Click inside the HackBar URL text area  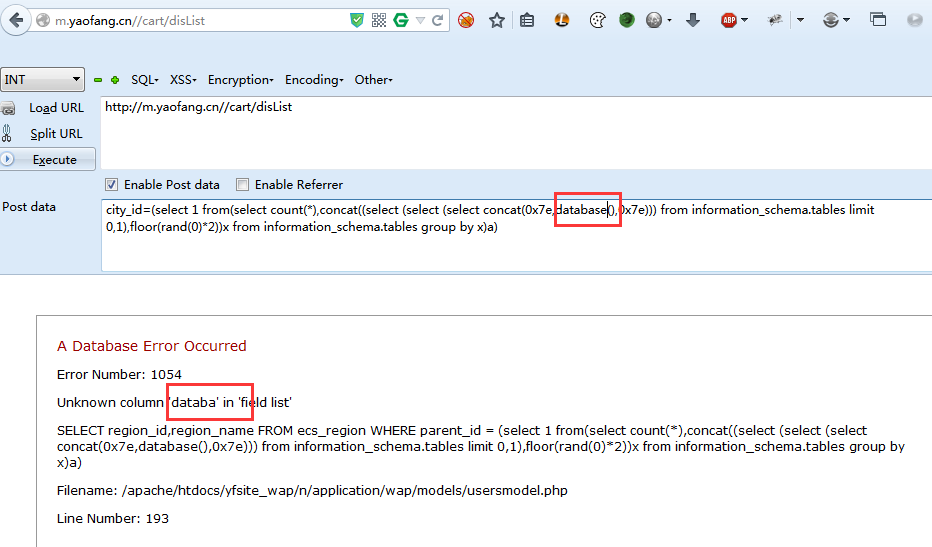click(x=516, y=133)
